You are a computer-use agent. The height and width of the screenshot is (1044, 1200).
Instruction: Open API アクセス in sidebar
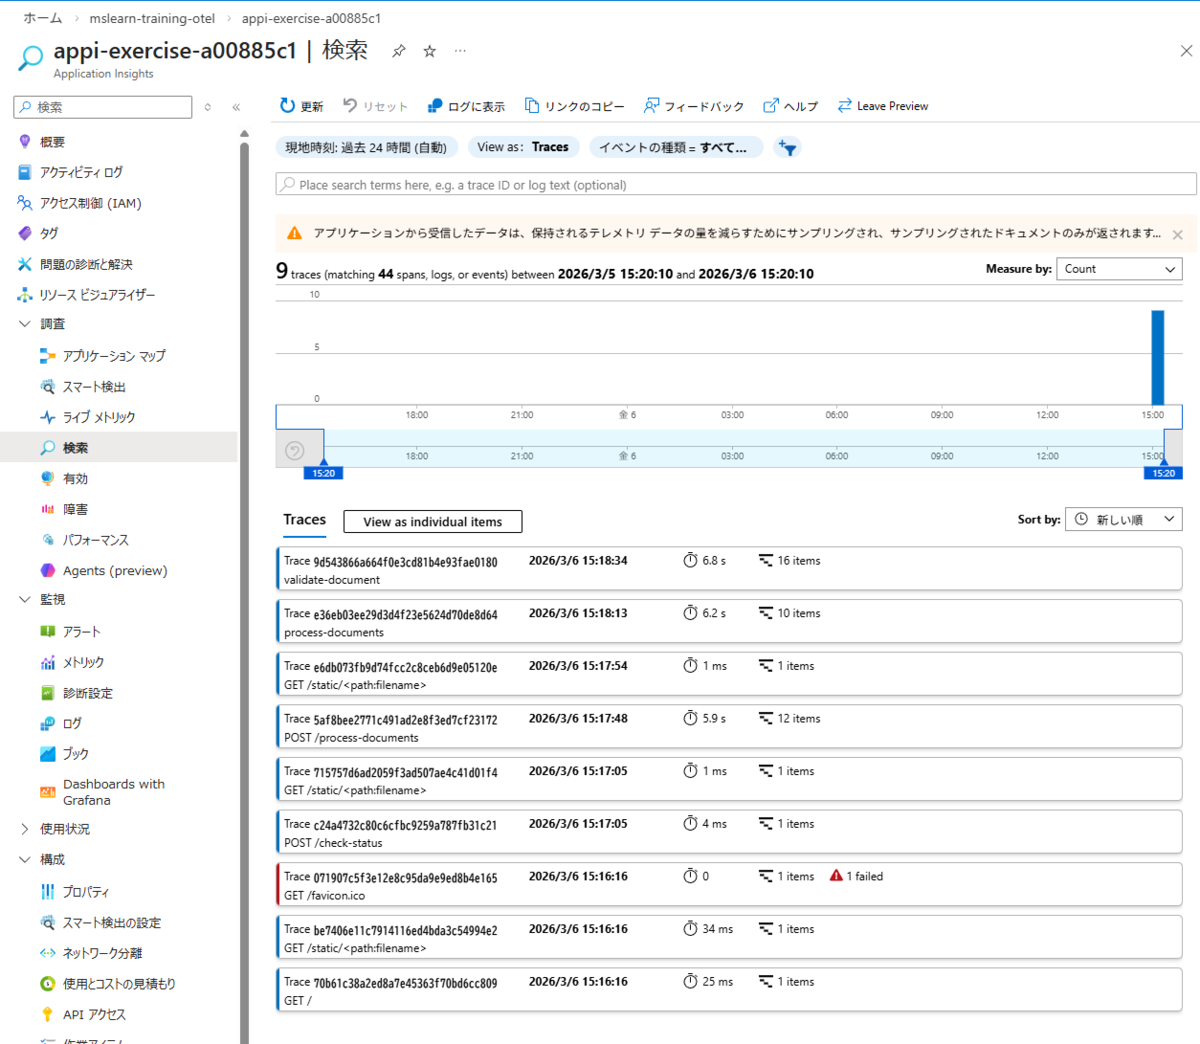[x=94, y=1014]
